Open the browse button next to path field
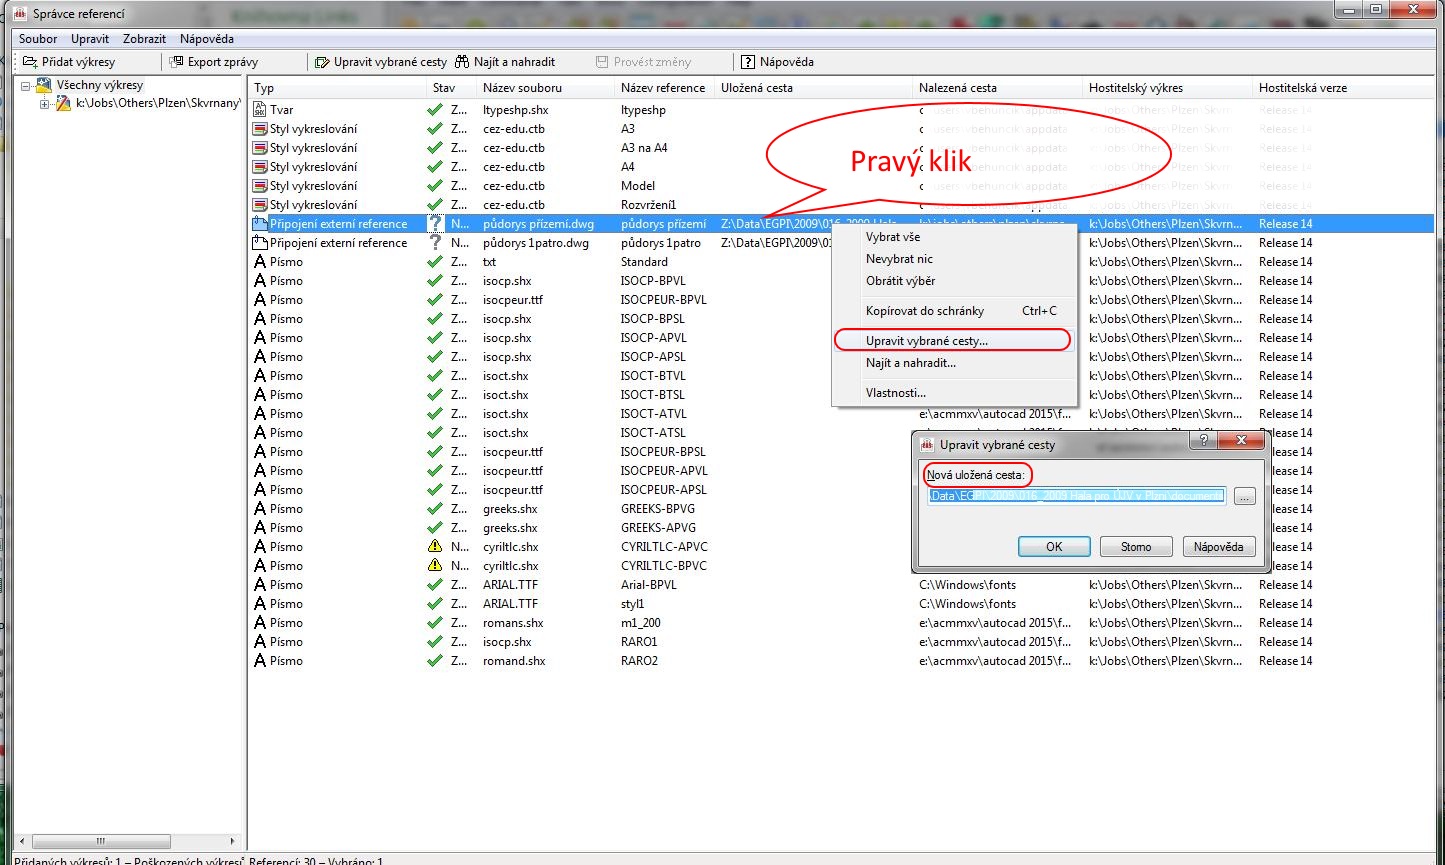 (x=1244, y=496)
